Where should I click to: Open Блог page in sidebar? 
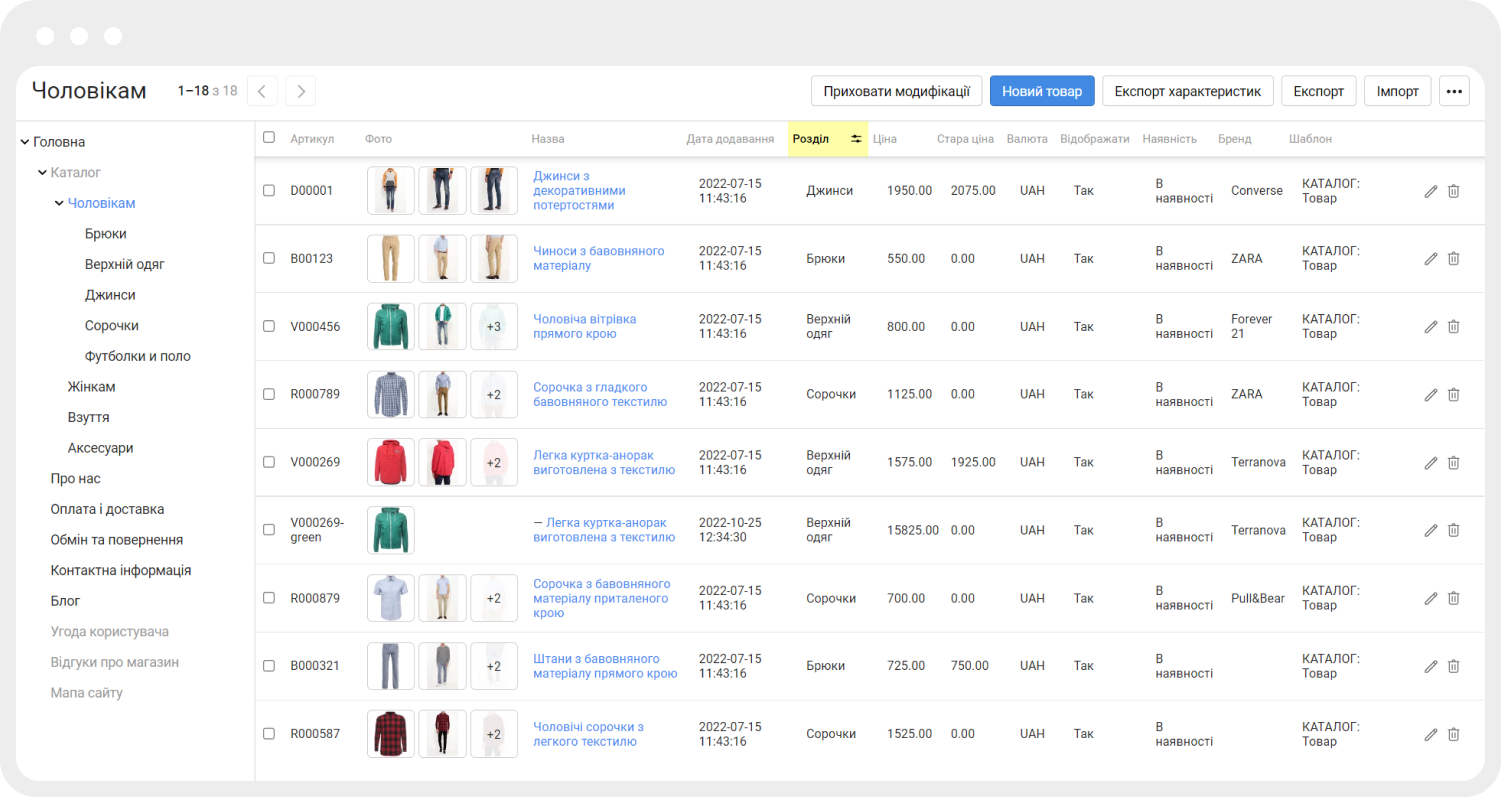[x=65, y=601]
